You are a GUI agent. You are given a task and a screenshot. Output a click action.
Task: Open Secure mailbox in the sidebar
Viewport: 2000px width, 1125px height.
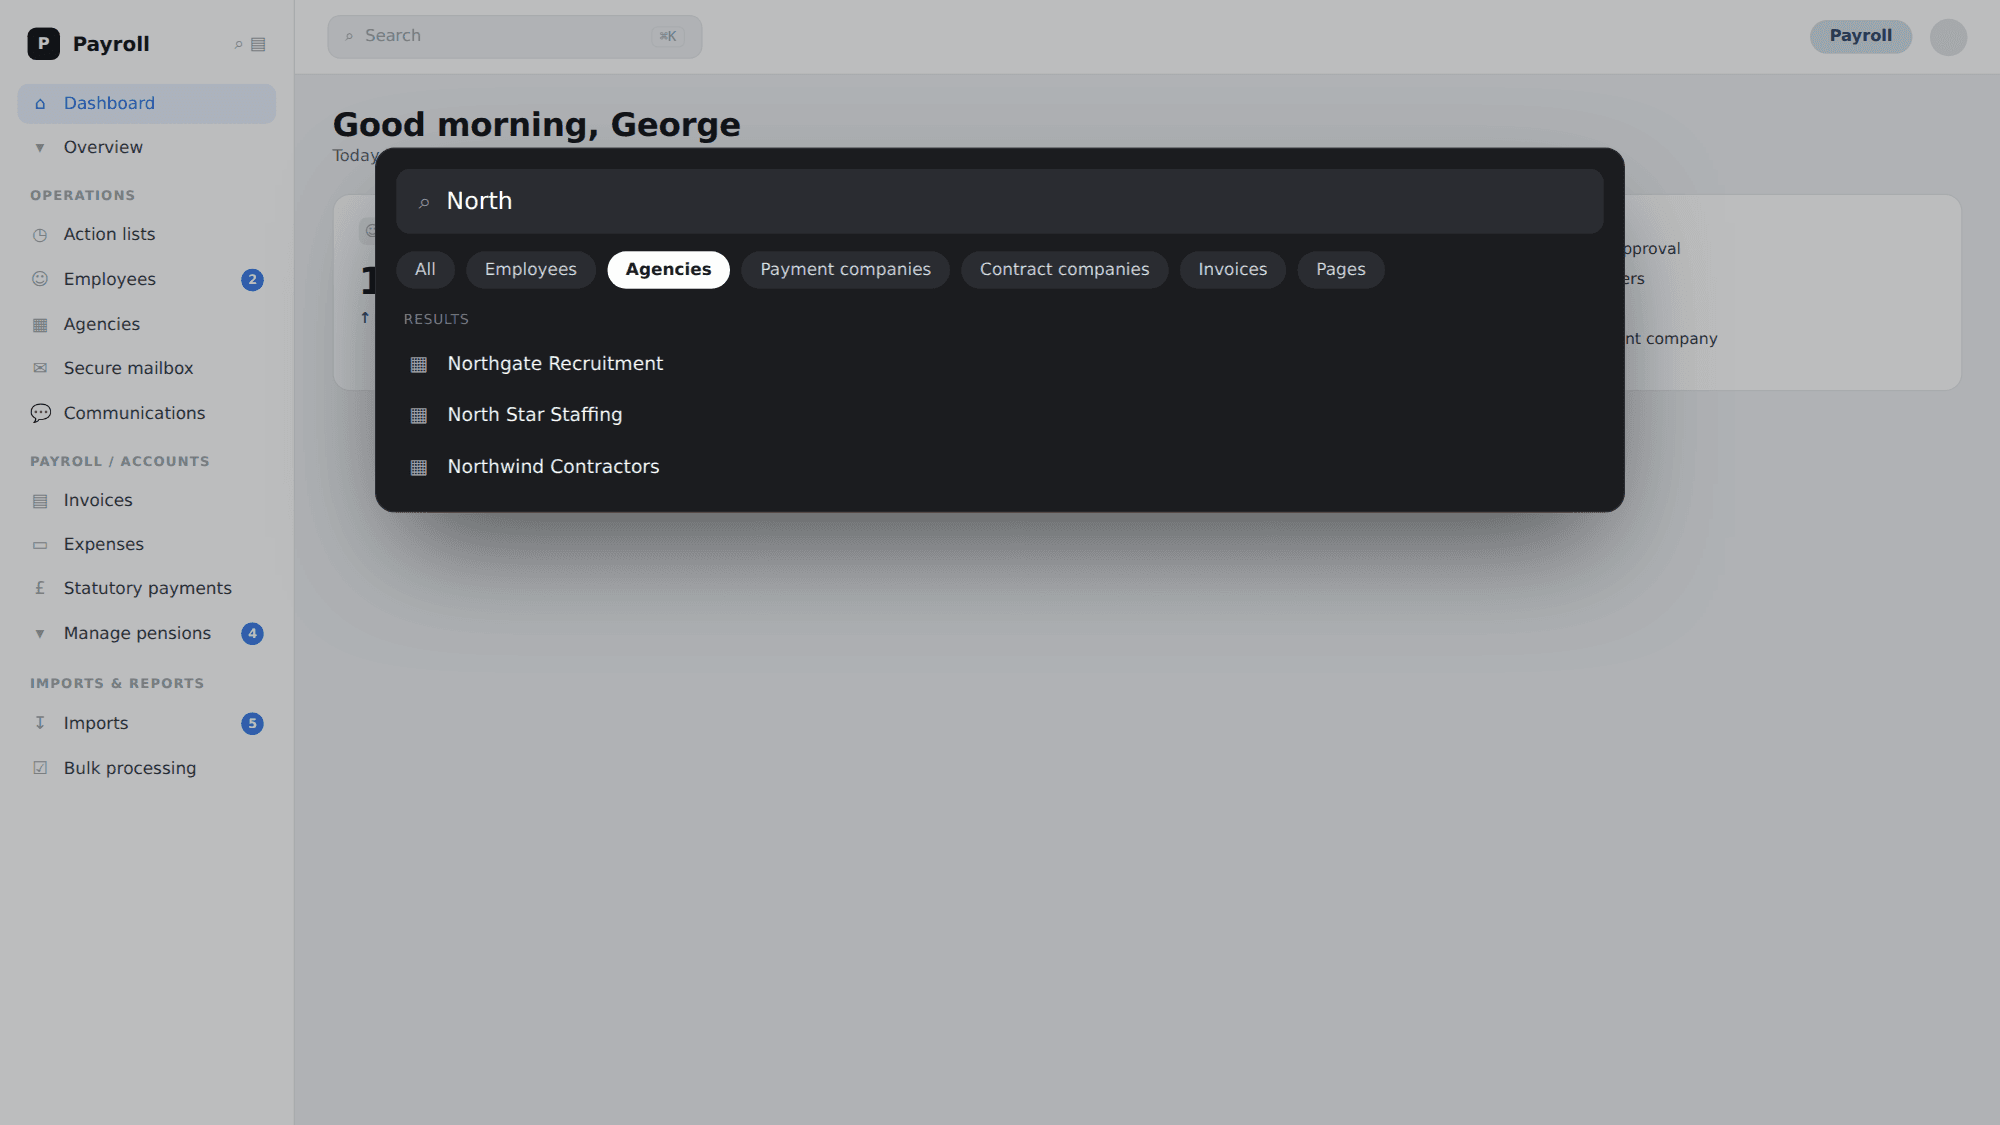146,368
